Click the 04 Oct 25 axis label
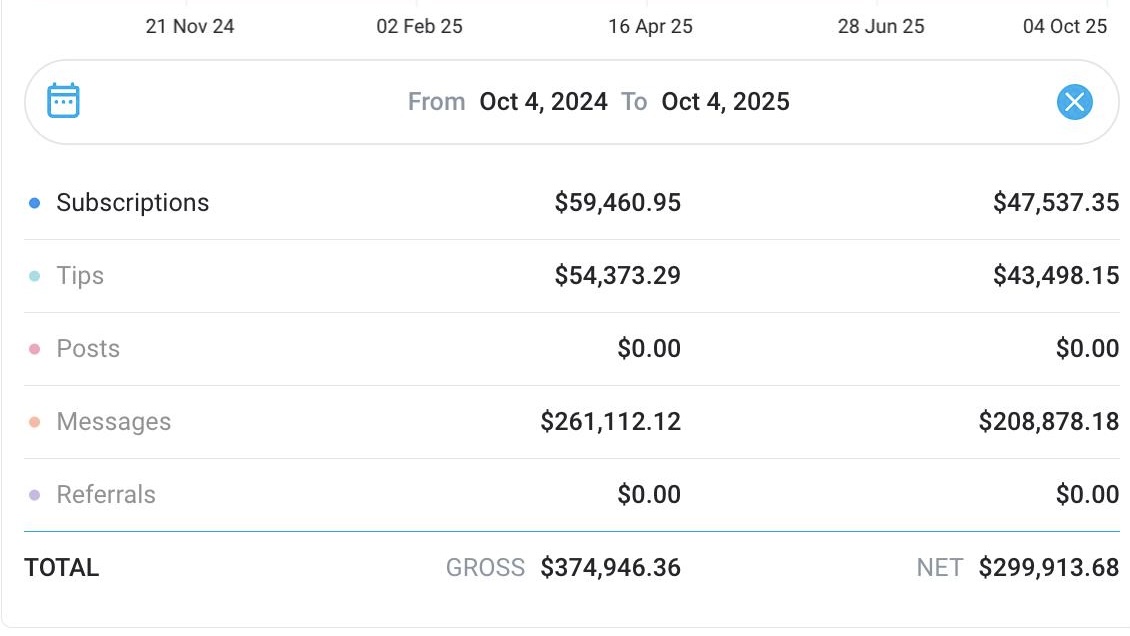1130x636 pixels. [1064, 26]
